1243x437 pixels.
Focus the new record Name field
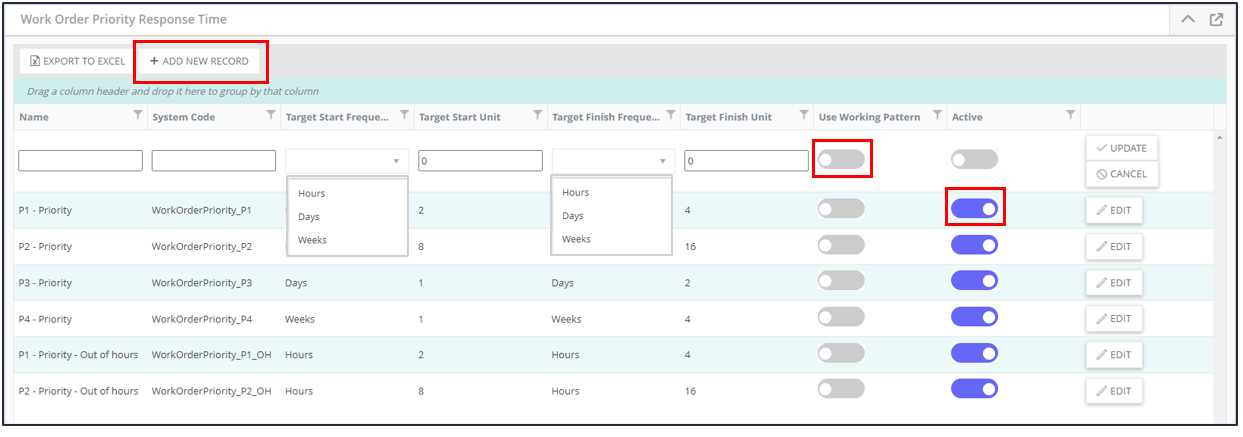coord(80,160)
